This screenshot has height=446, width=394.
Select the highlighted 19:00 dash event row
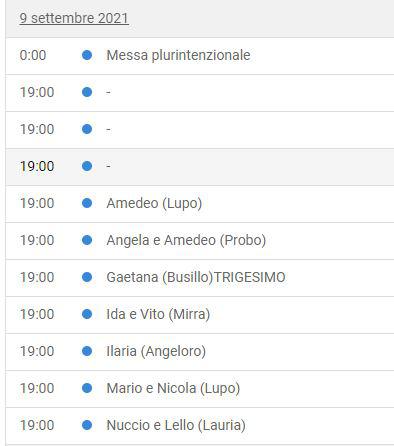pos(200,167)
